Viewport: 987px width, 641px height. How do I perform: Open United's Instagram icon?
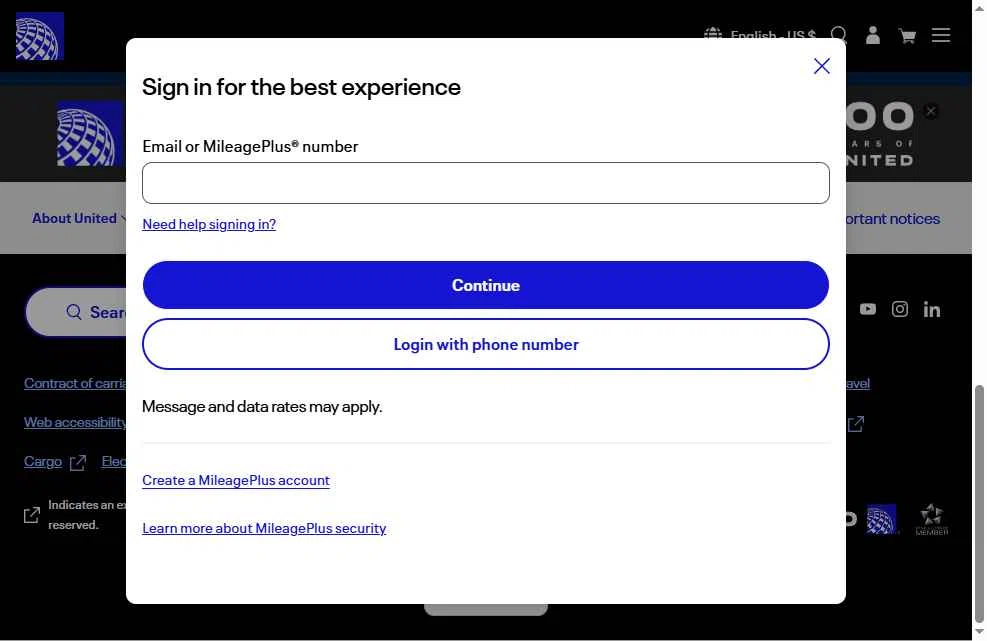tap(900, 309)
